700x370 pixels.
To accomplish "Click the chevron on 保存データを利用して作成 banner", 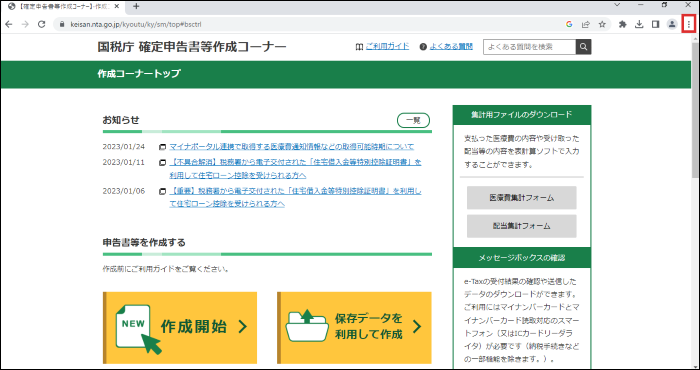I will 417,327.
